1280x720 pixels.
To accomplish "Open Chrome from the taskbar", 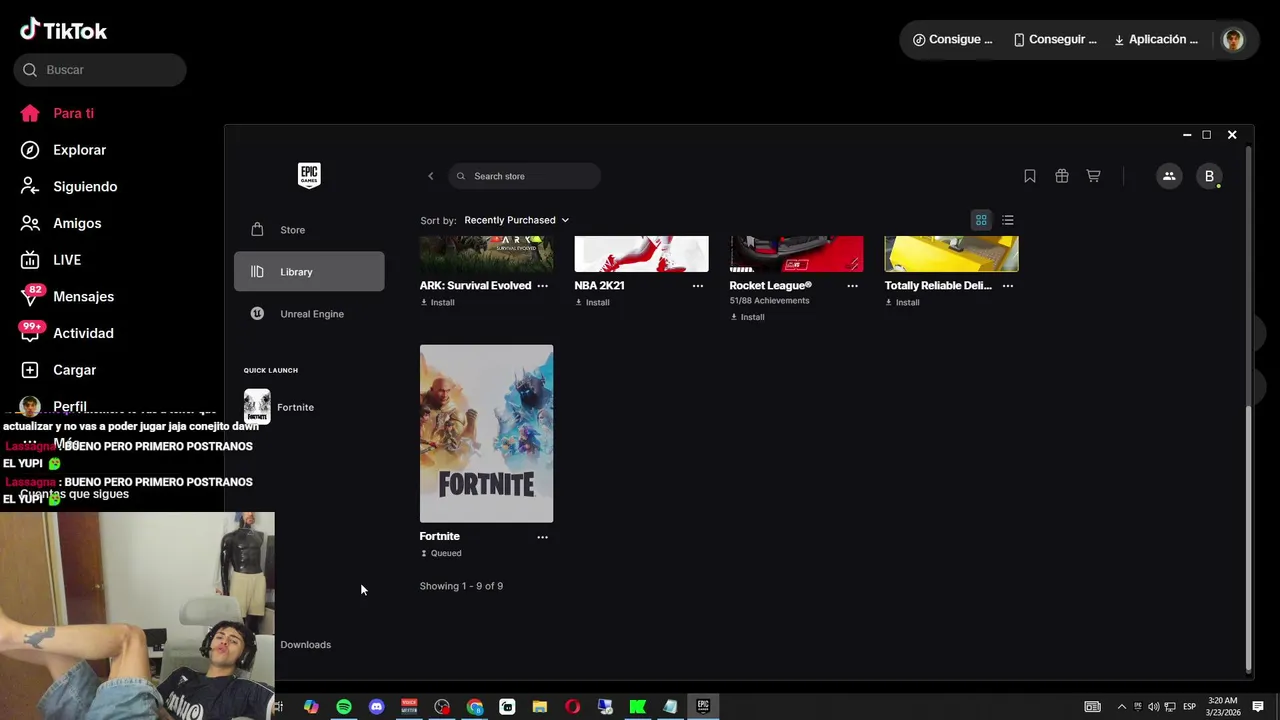I will 475,707.
